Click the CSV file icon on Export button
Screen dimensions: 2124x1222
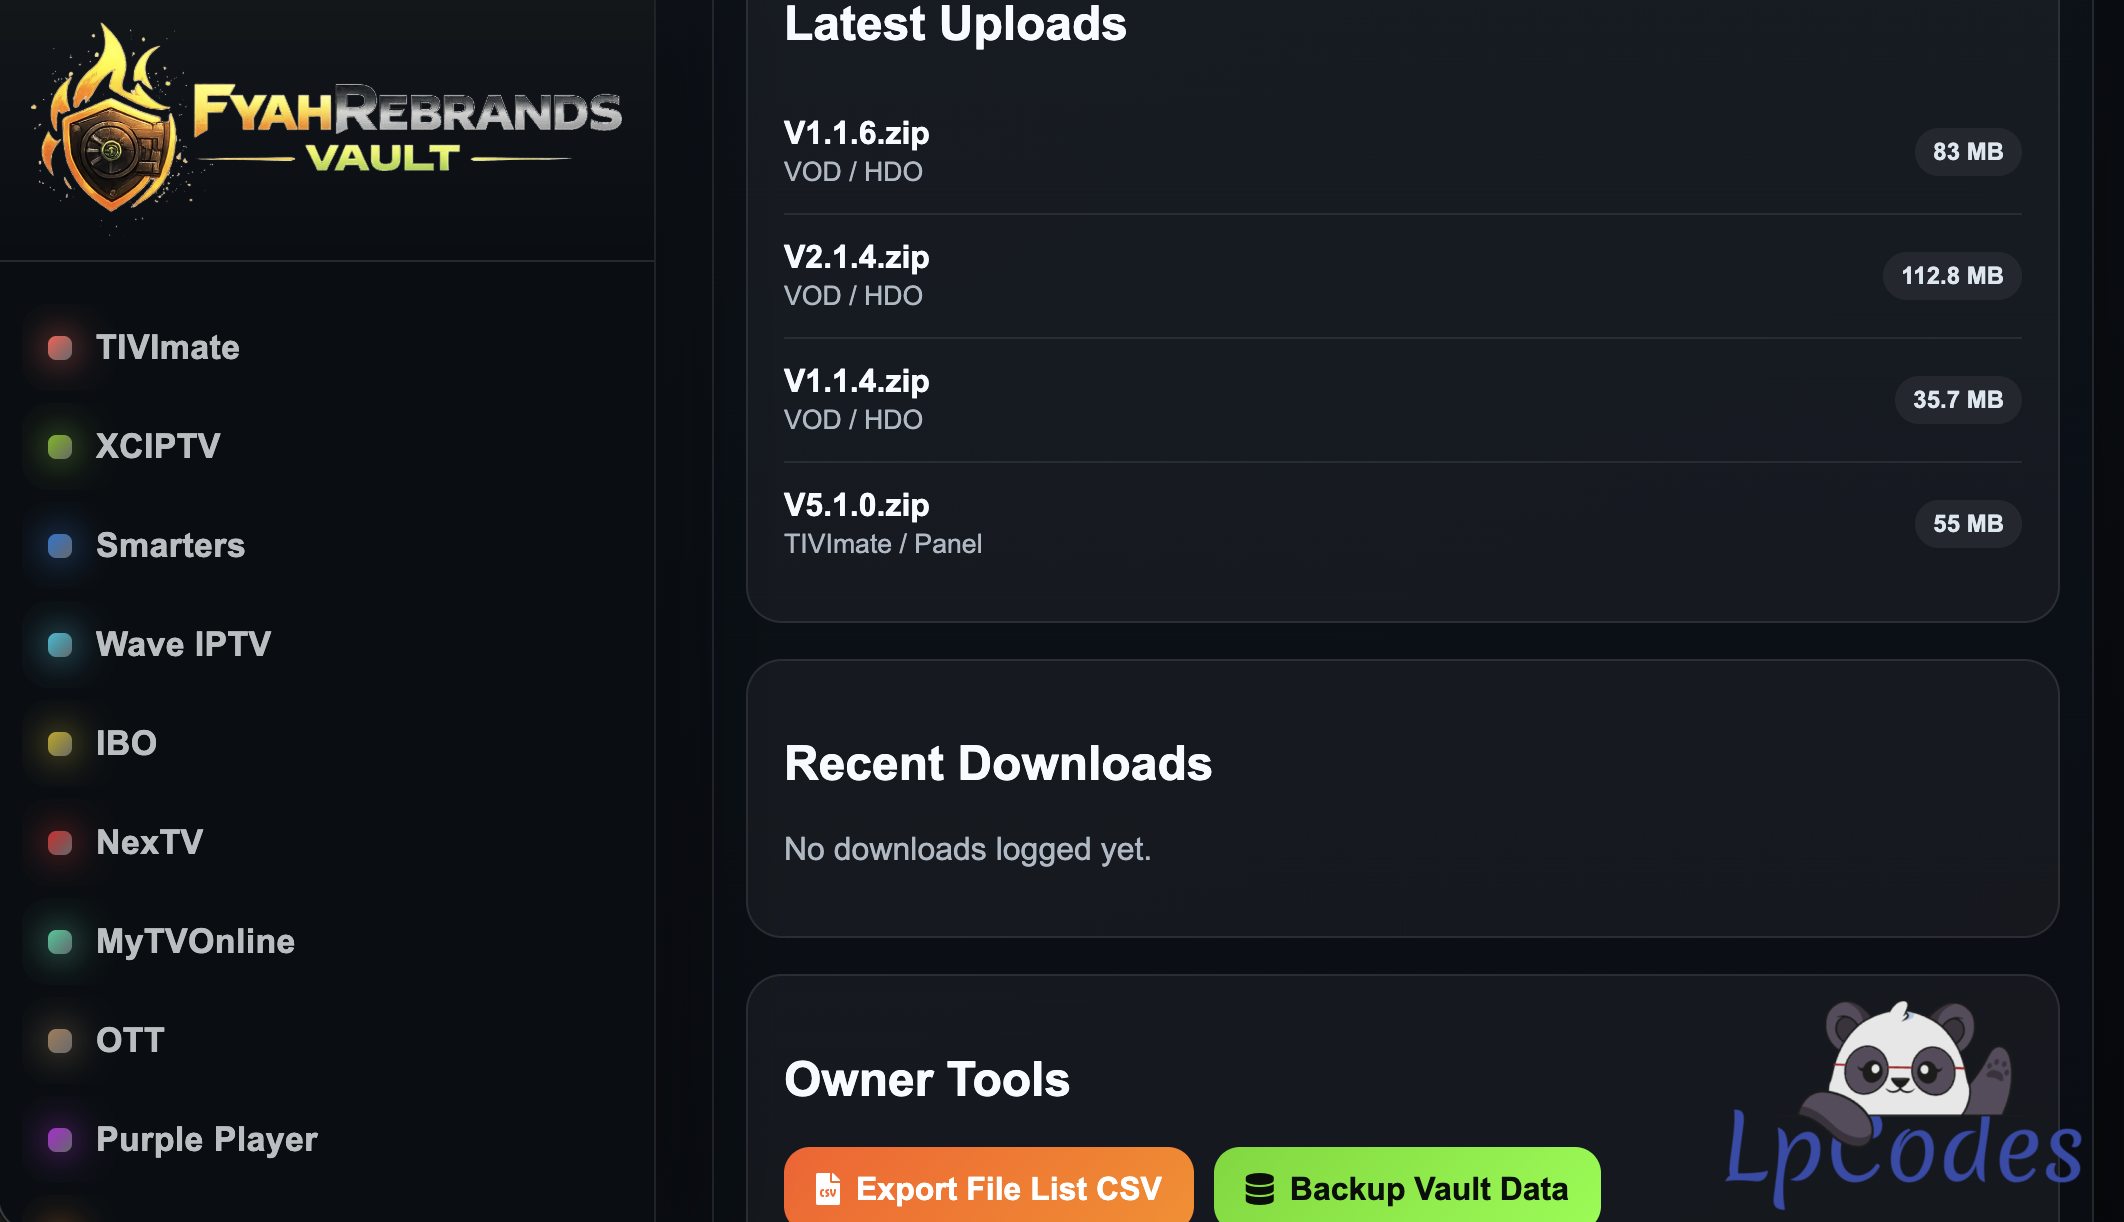pyautogui.click(x=828, y=1189)
